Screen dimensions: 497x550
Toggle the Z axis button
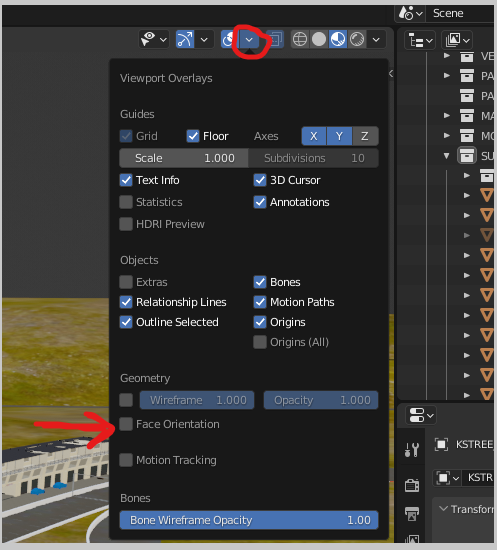click(x=365, y=136)
